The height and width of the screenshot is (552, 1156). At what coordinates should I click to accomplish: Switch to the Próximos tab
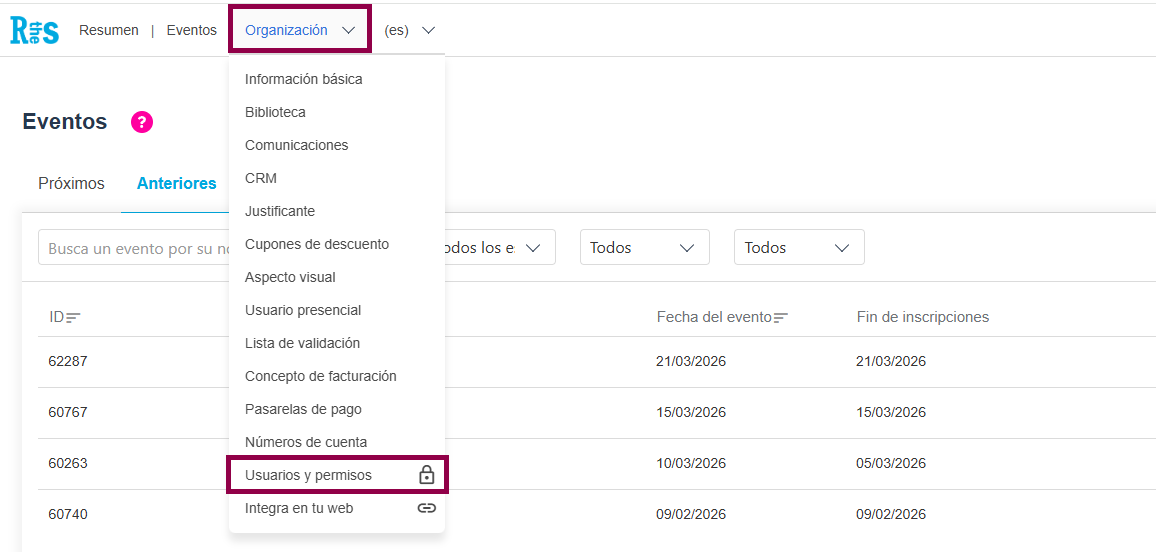click(71, 183)
